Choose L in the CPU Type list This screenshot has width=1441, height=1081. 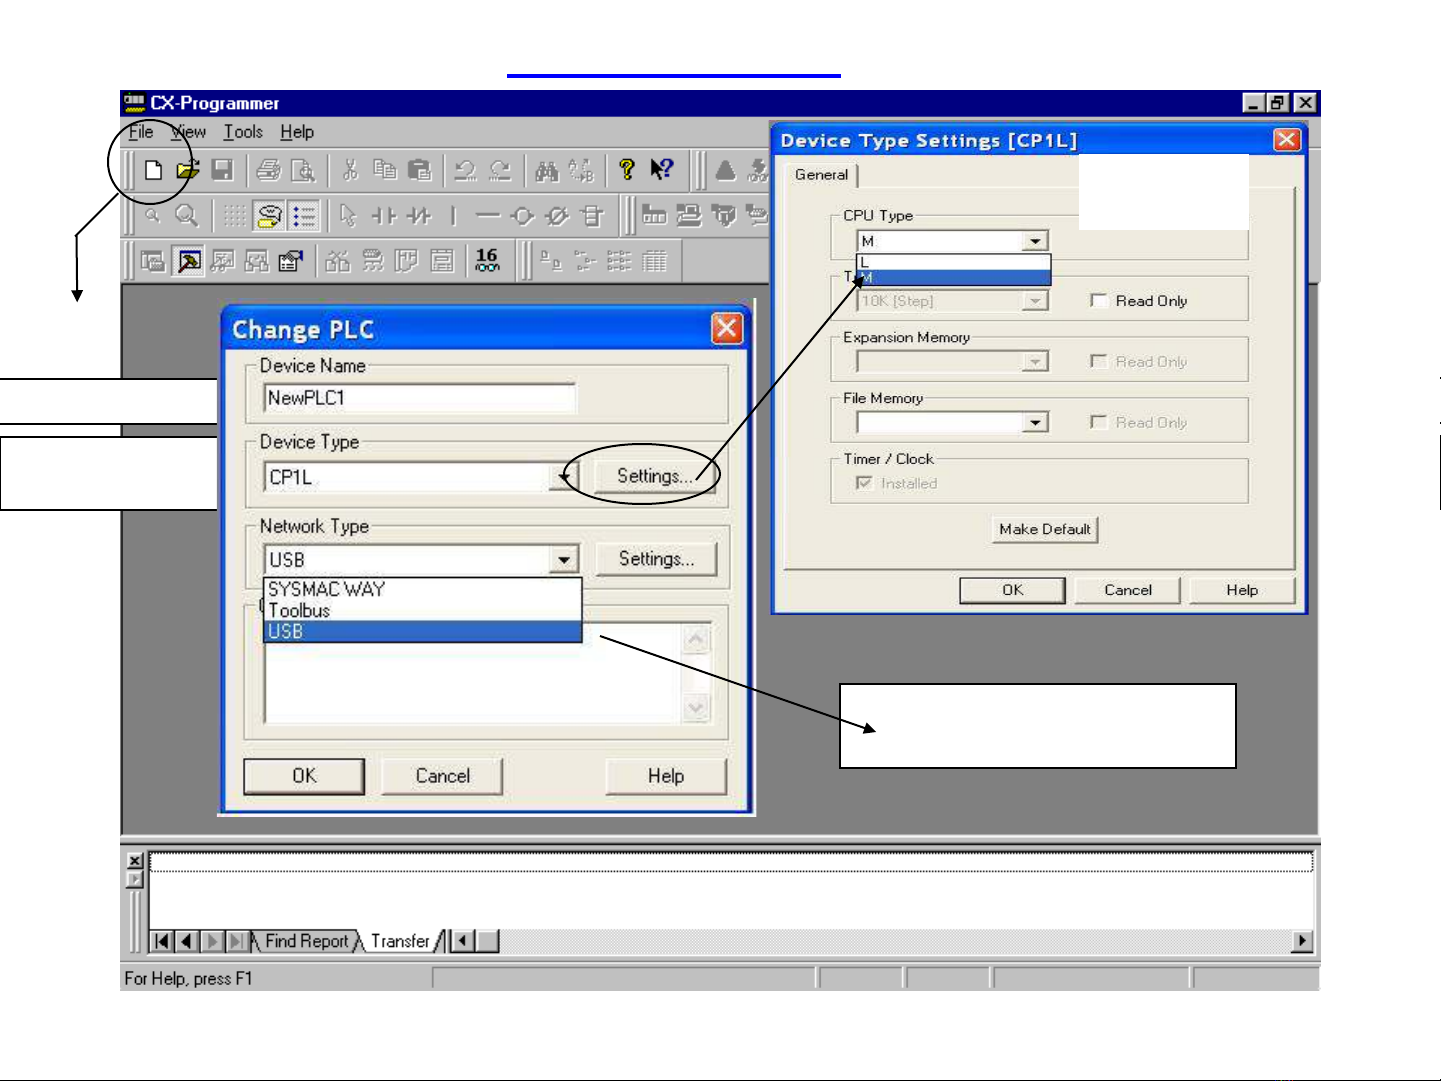coord(954,262)
